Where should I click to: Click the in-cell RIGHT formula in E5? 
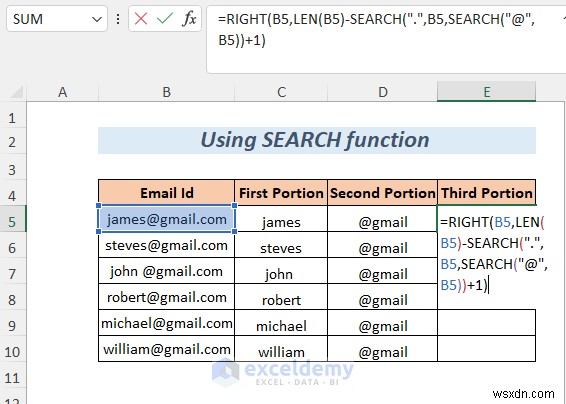click(493, 253)
